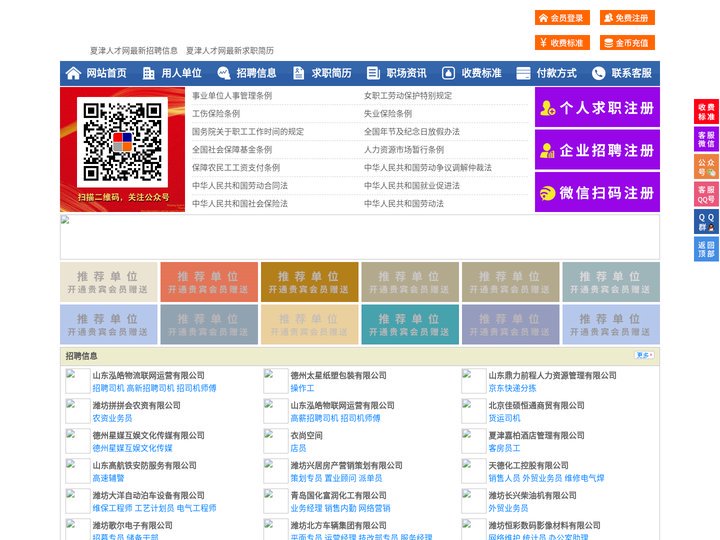Click the 返回顶部 side button
Screen dimensions: 720x540
point(706,249)
